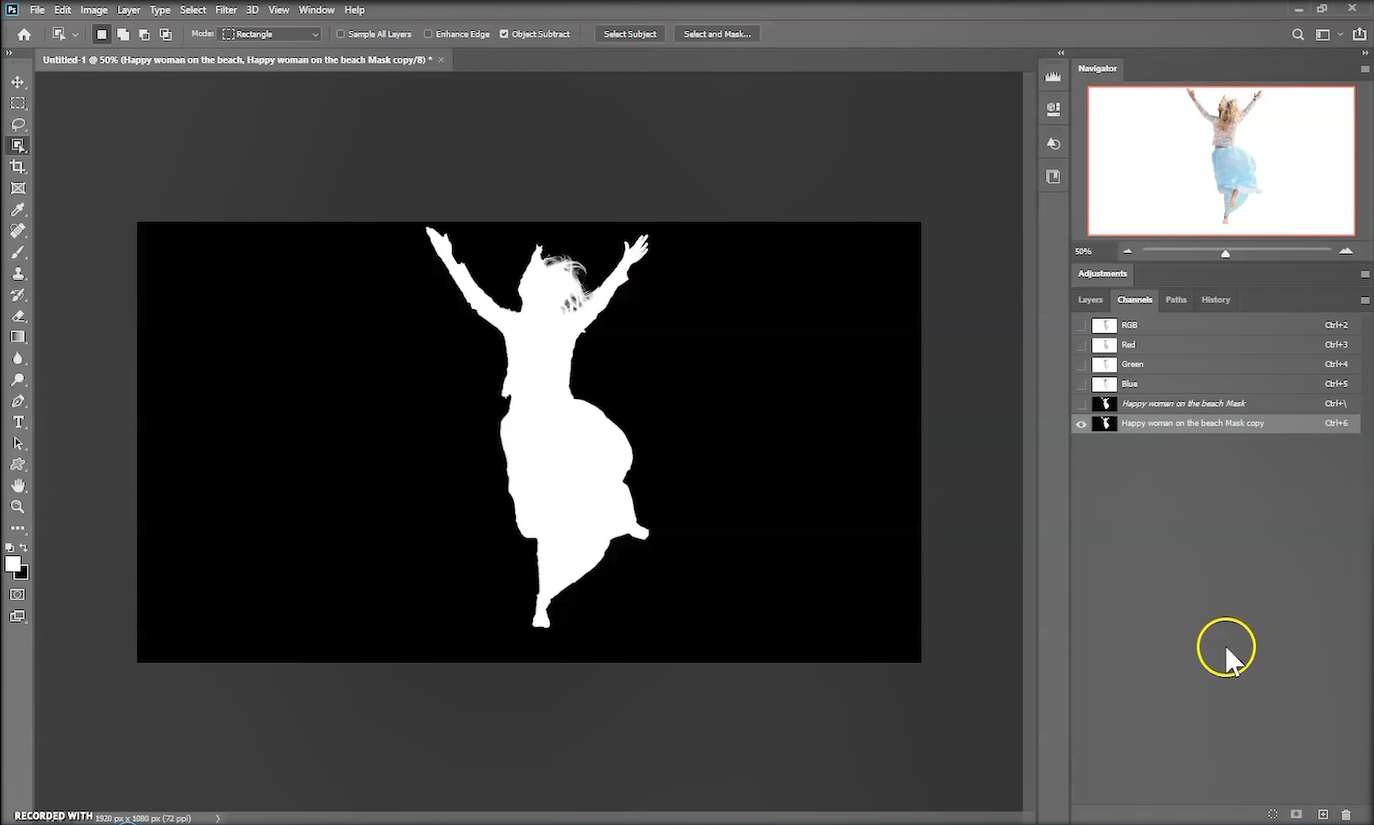
Task: Open the Navigator panel flyout menu
Action: pos(1365,69)
